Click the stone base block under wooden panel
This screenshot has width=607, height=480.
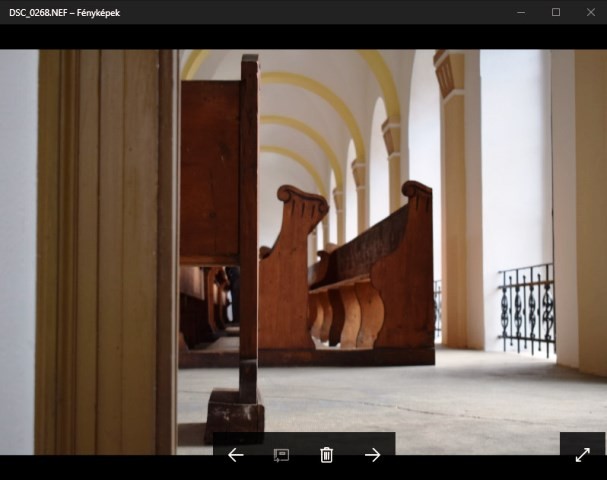236,415
